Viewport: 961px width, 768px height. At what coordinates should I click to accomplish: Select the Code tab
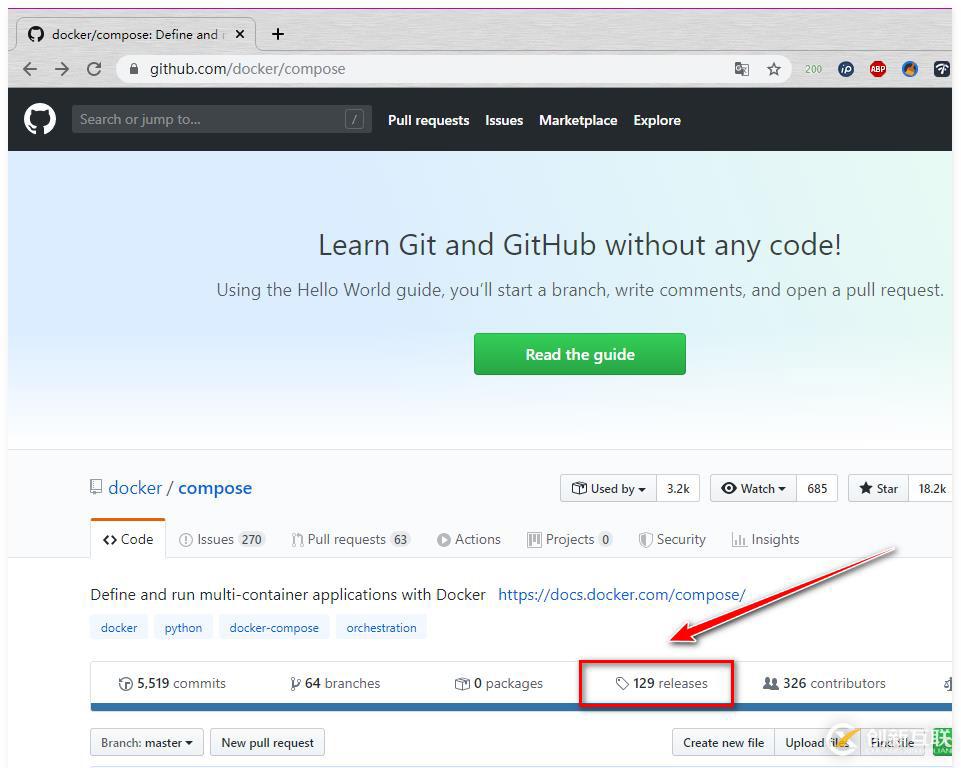[128, 539]
